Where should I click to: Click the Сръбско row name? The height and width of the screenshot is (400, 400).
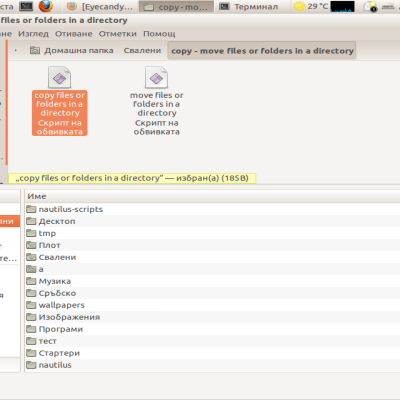pyautogui.click(x=57, y=293)
